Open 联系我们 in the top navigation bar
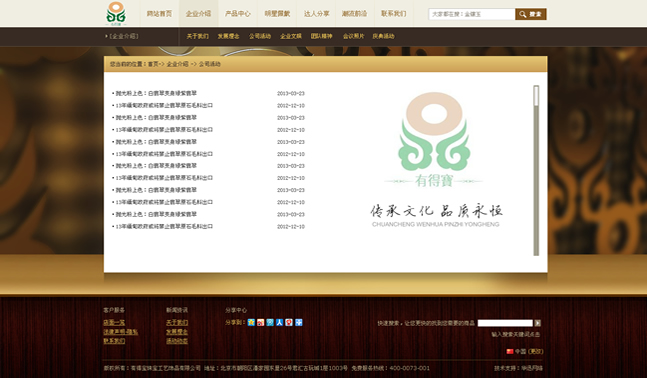Image resolution: width=647 pixels, height=378 pixels. pyautogui.click(x=394, y=14)
